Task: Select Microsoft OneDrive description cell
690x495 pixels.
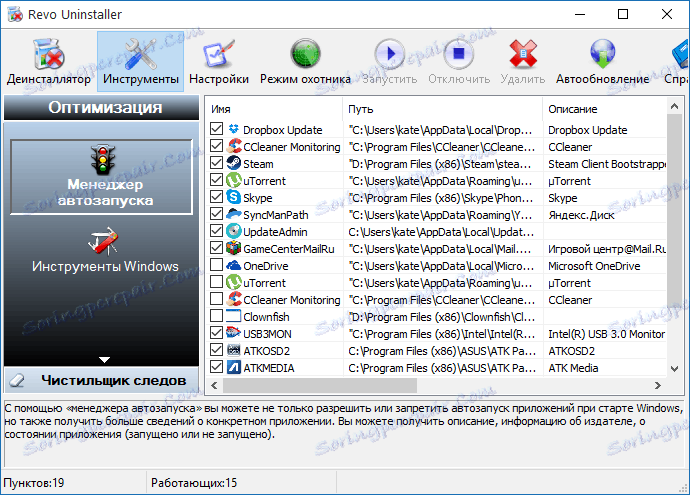Action: [594, 266]
